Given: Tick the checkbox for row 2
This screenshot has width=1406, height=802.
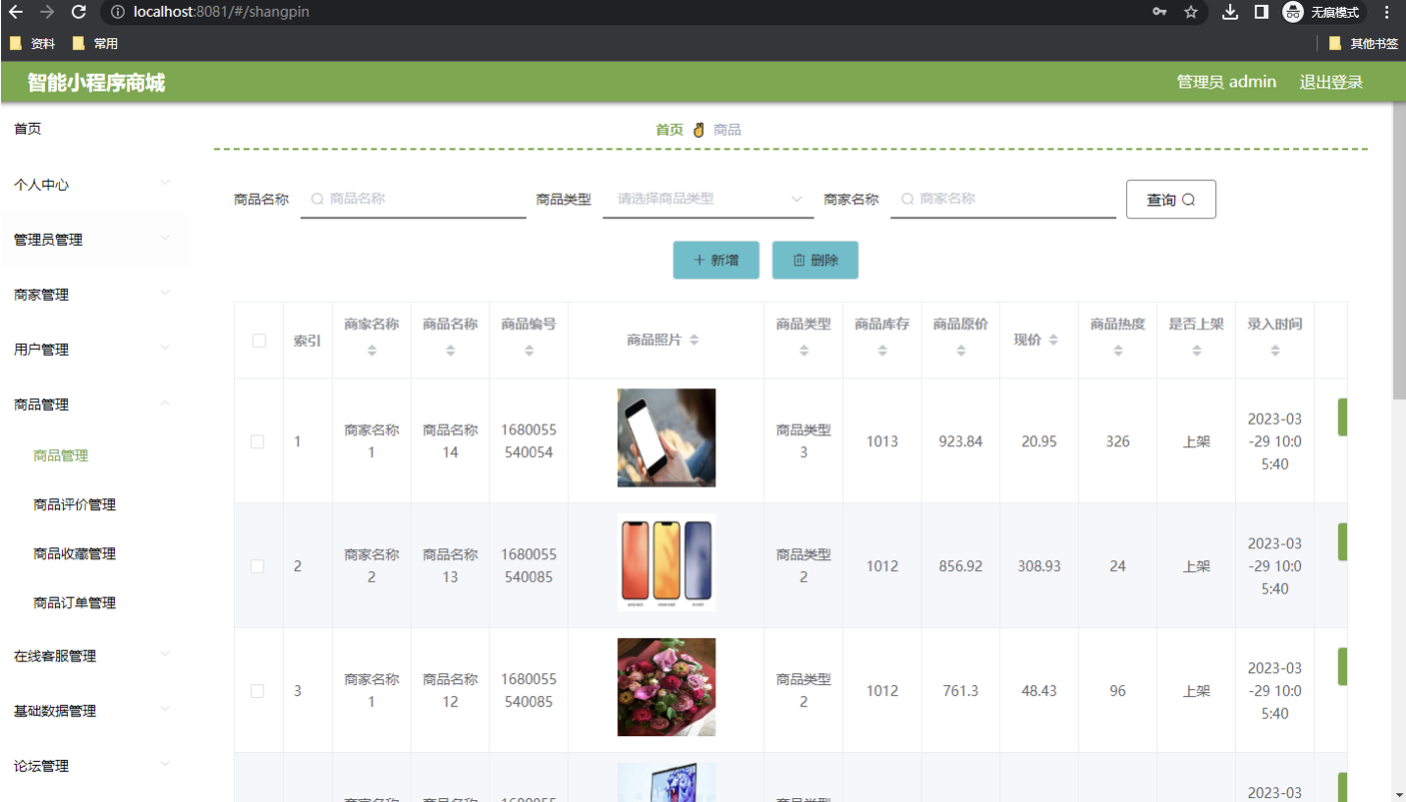Looking at the screenshot, I should point(257,566).
